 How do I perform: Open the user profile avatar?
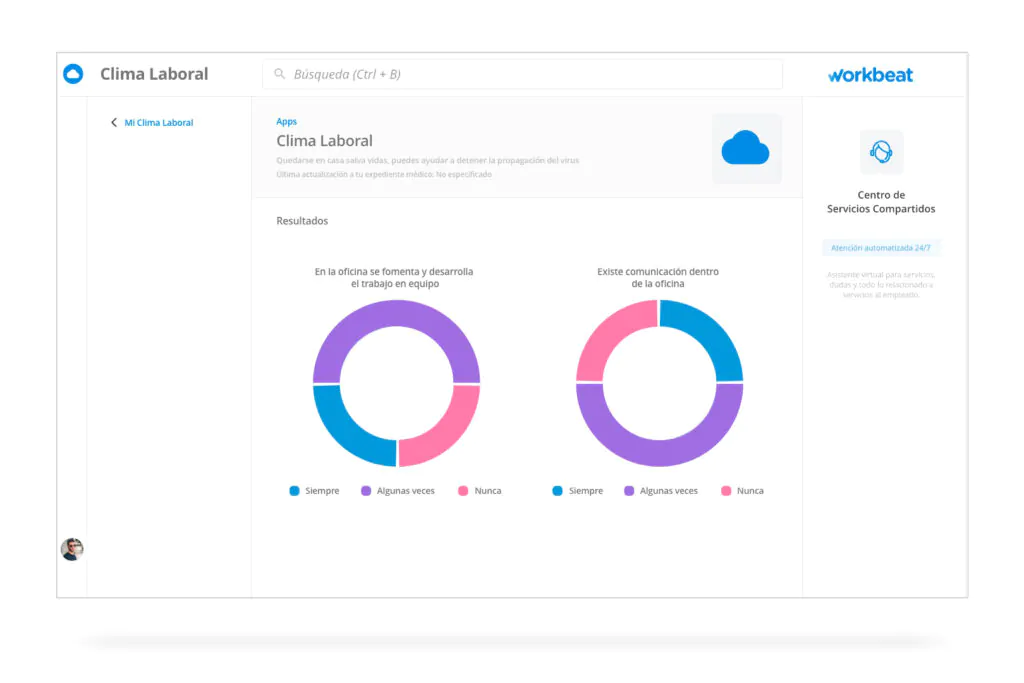(x=72, y=549)
